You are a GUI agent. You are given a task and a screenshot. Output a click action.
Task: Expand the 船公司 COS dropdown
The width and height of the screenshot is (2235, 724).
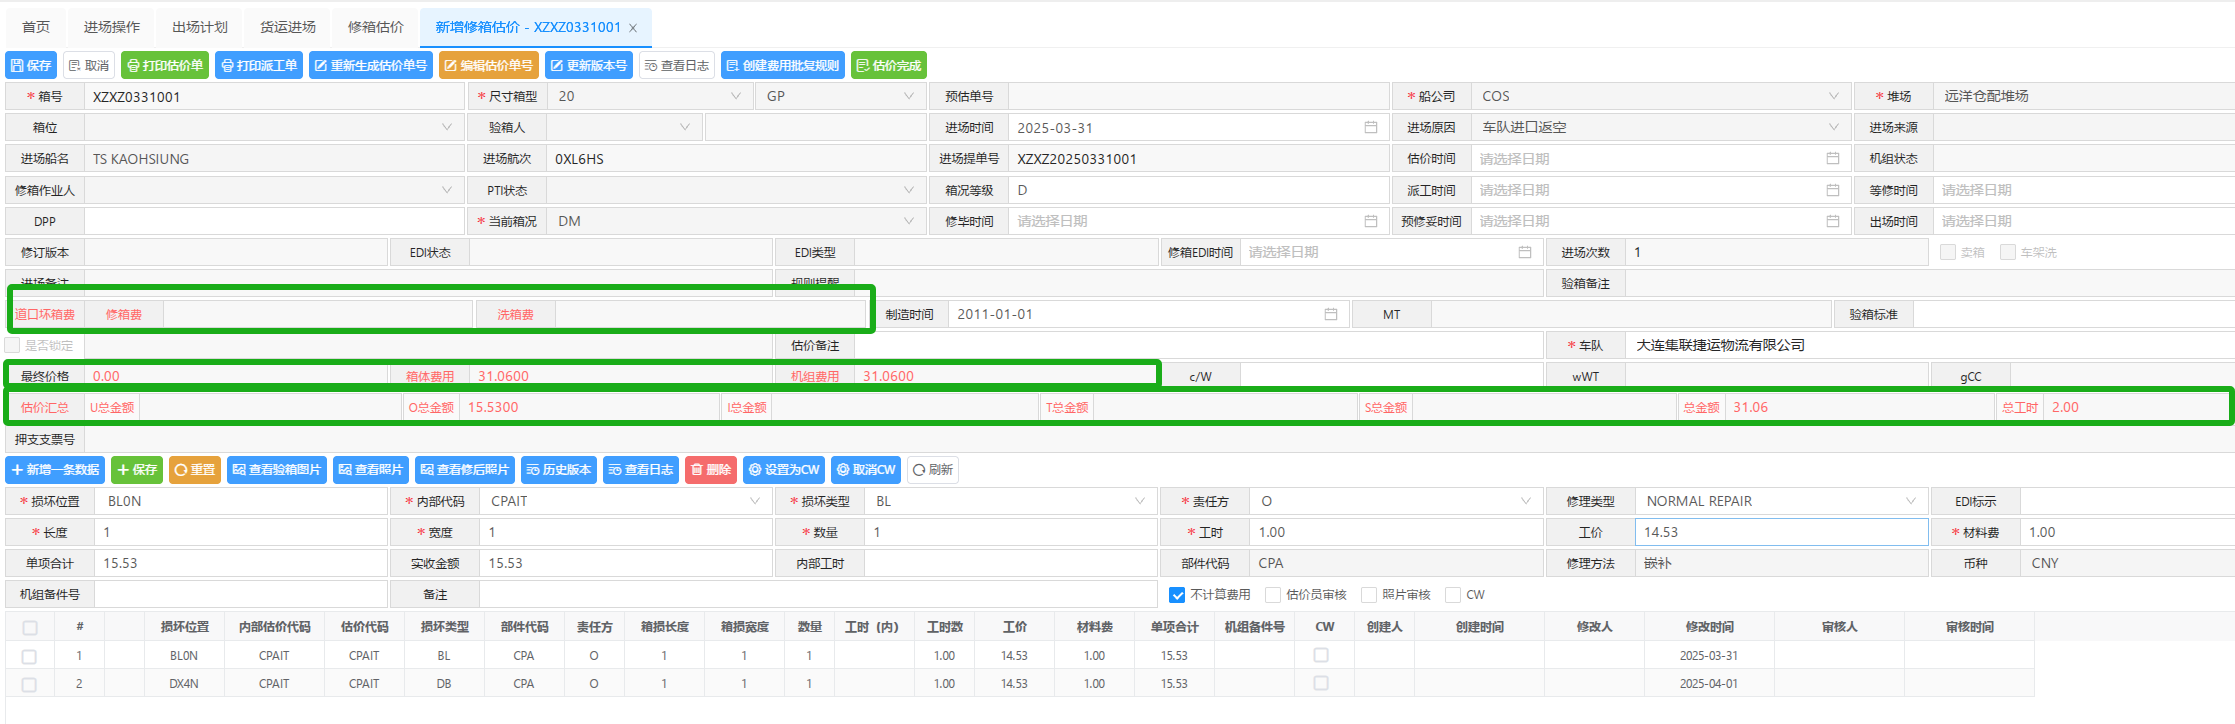[x=1833, y=96]
